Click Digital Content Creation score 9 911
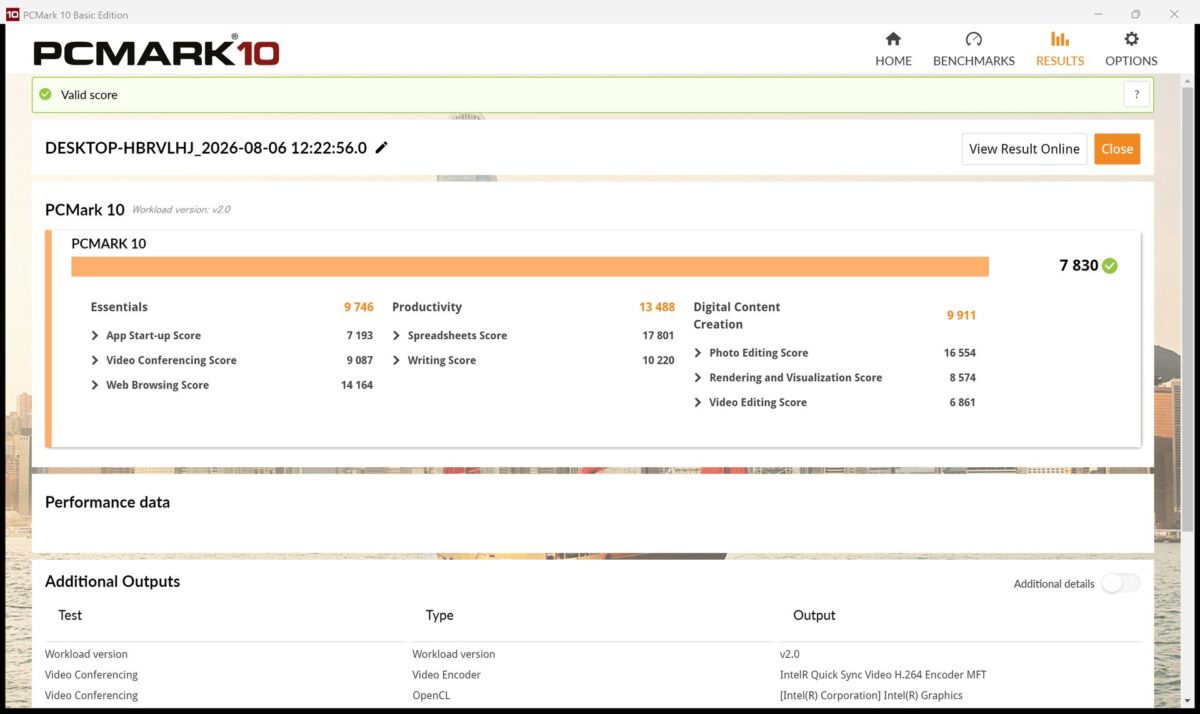The height and width of the screenshot is (714, 1200). point(961,315)
